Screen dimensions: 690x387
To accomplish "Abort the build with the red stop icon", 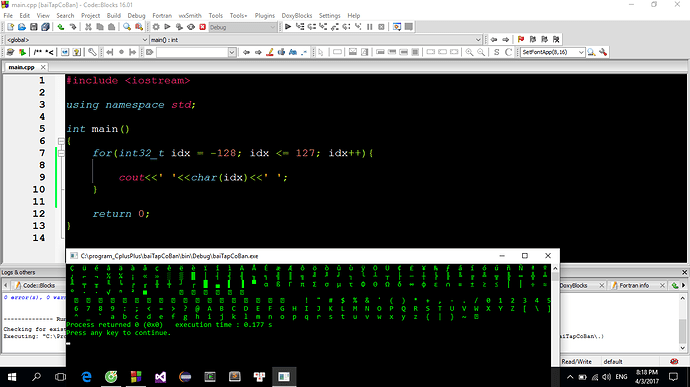I will pyautogui.click(x=202, y=27).
